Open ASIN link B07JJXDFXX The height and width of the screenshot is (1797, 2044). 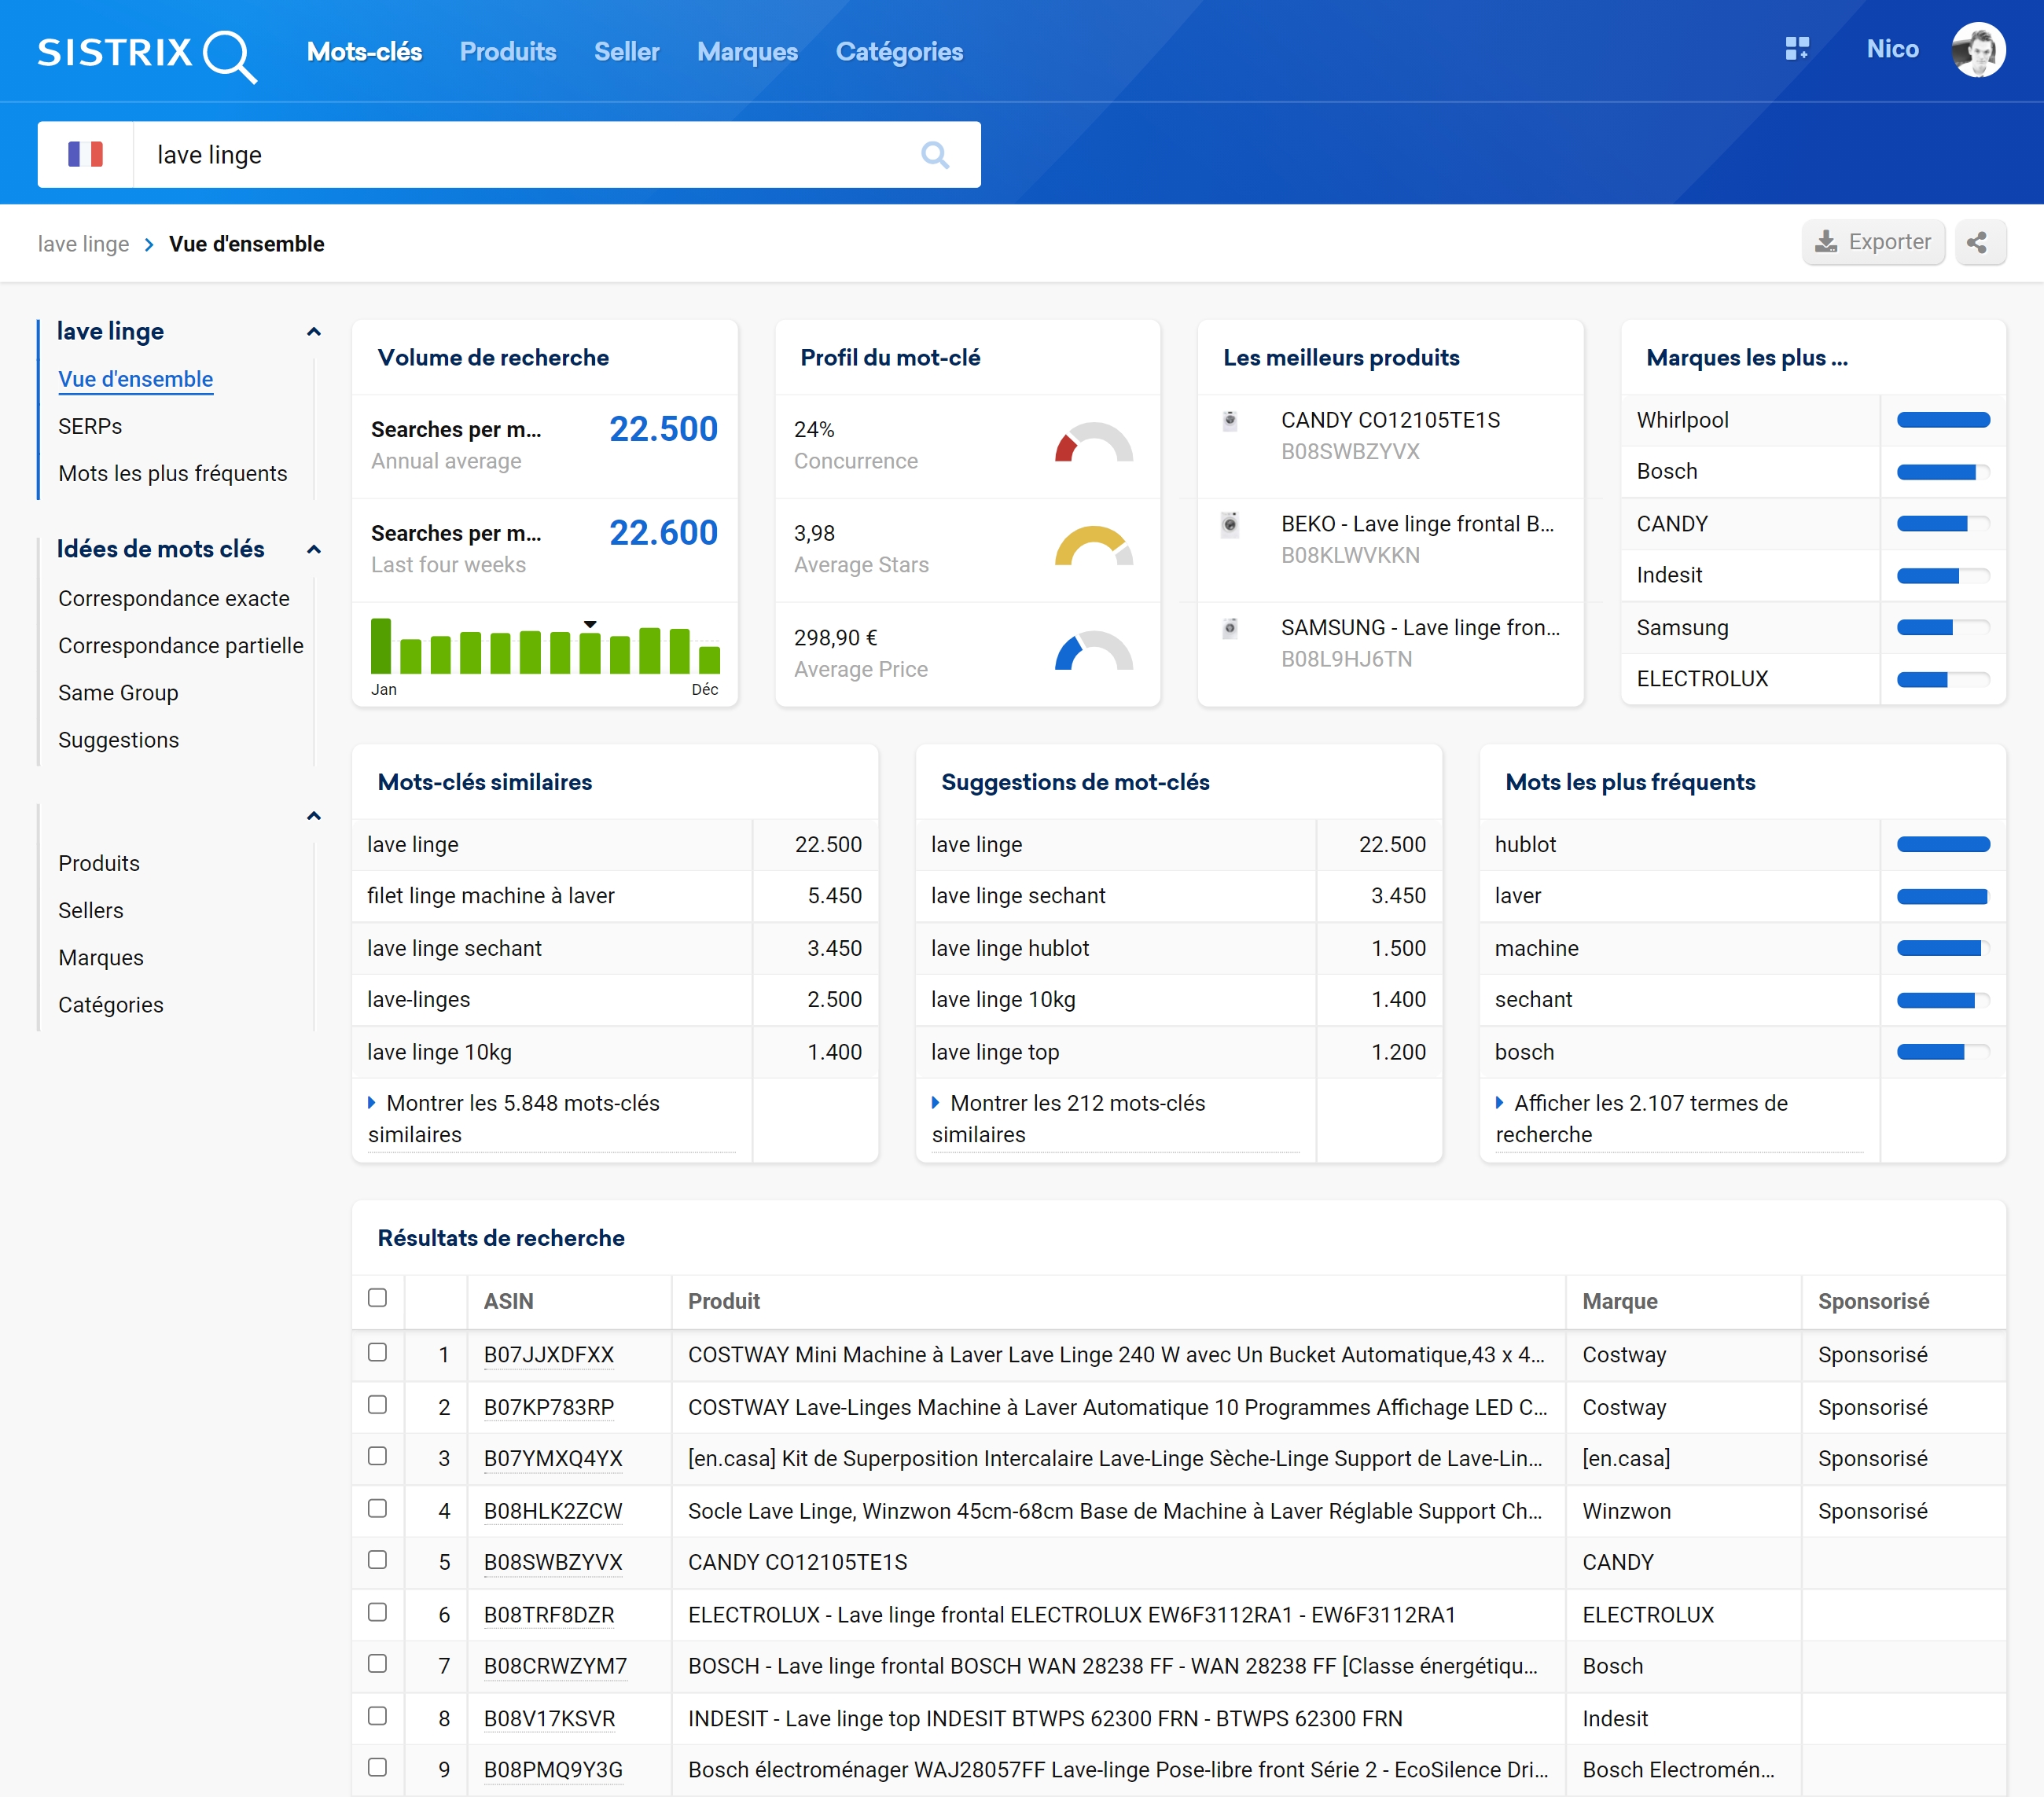coord(549,1355)
